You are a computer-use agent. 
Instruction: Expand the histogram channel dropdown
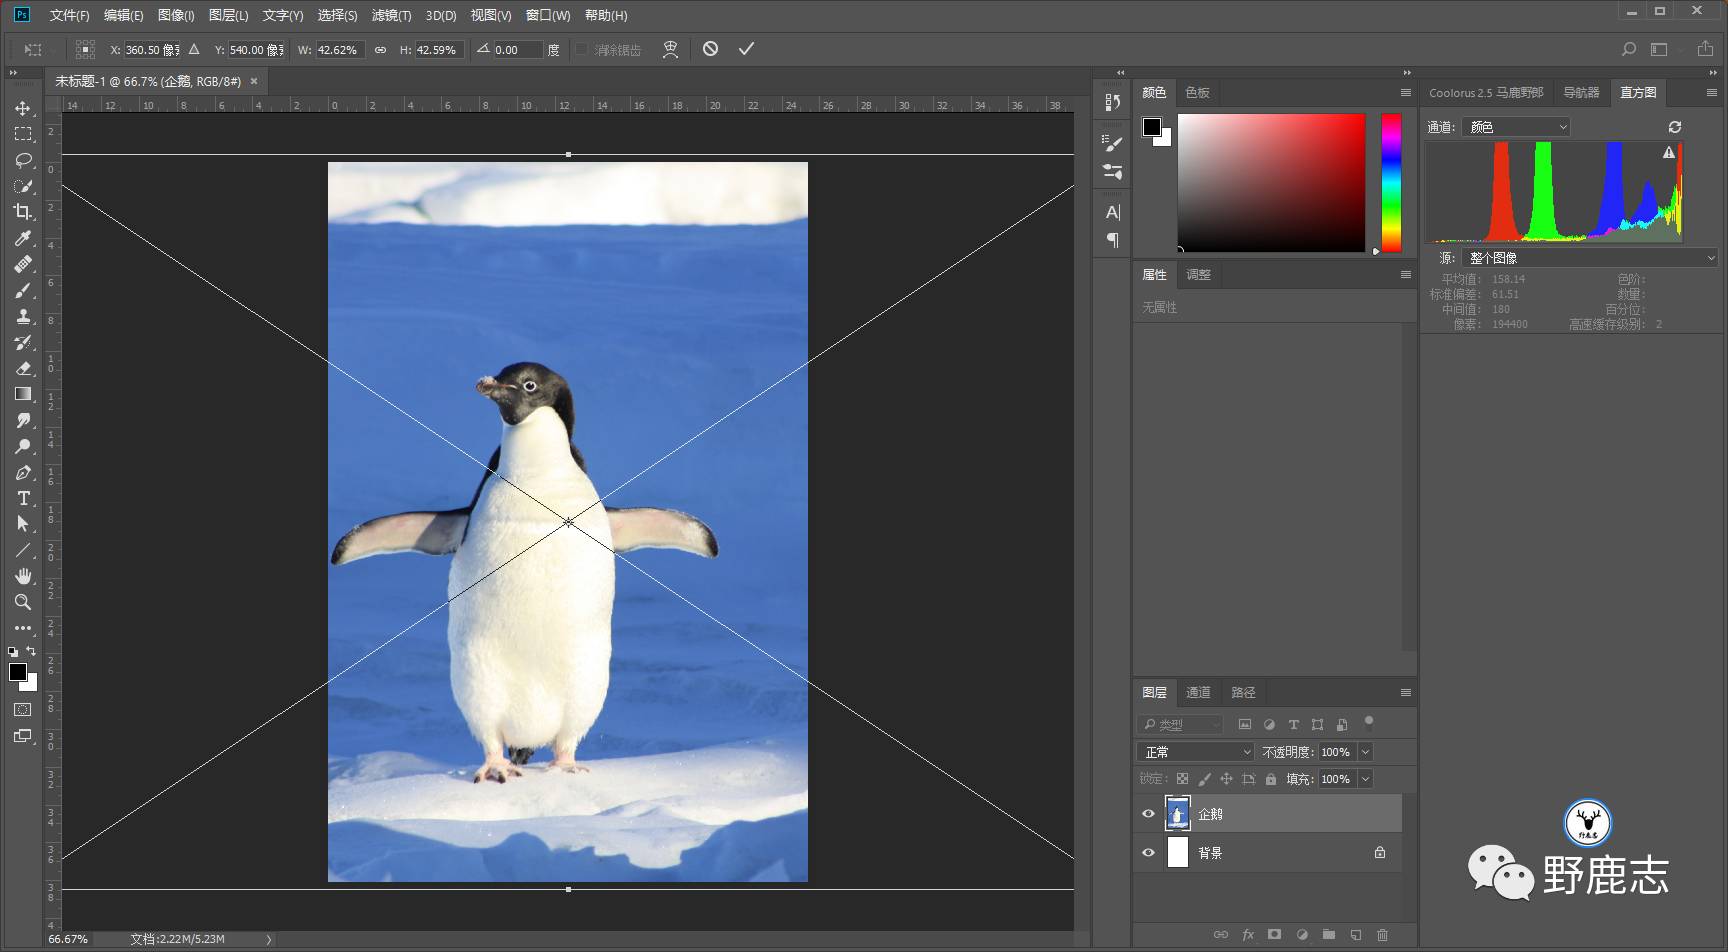click(1515, 127)
